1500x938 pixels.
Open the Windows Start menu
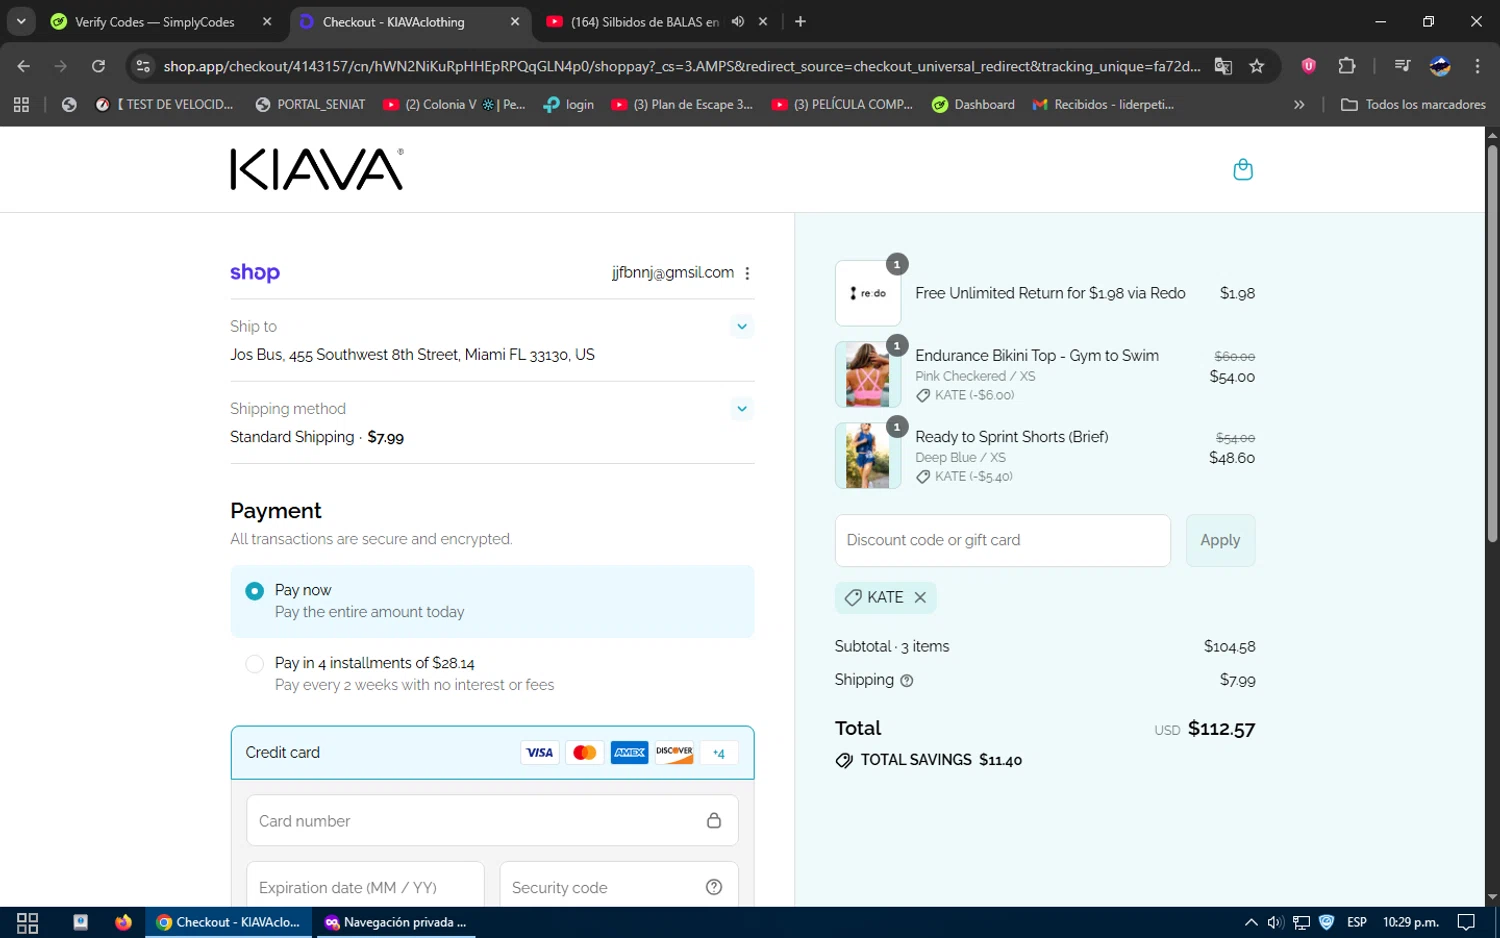pos(28,923)
